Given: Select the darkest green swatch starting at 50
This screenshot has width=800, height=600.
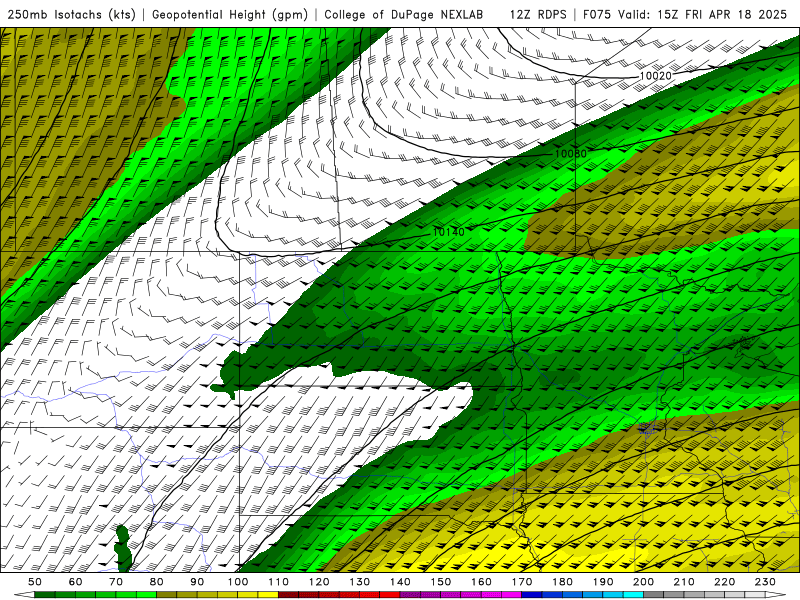Looking at the screenshot, I should pyautogui.click(x=44, y=595).
